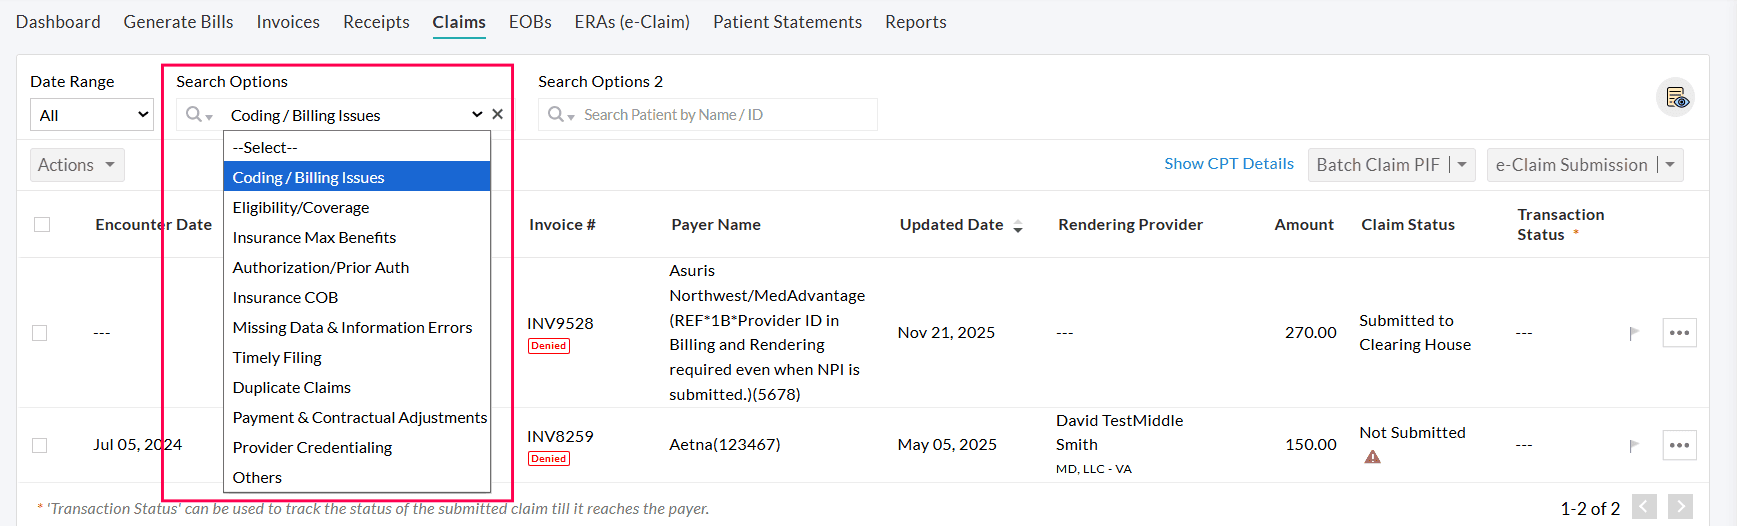Open the three-dots menu for INV8259

(1679, 445)
